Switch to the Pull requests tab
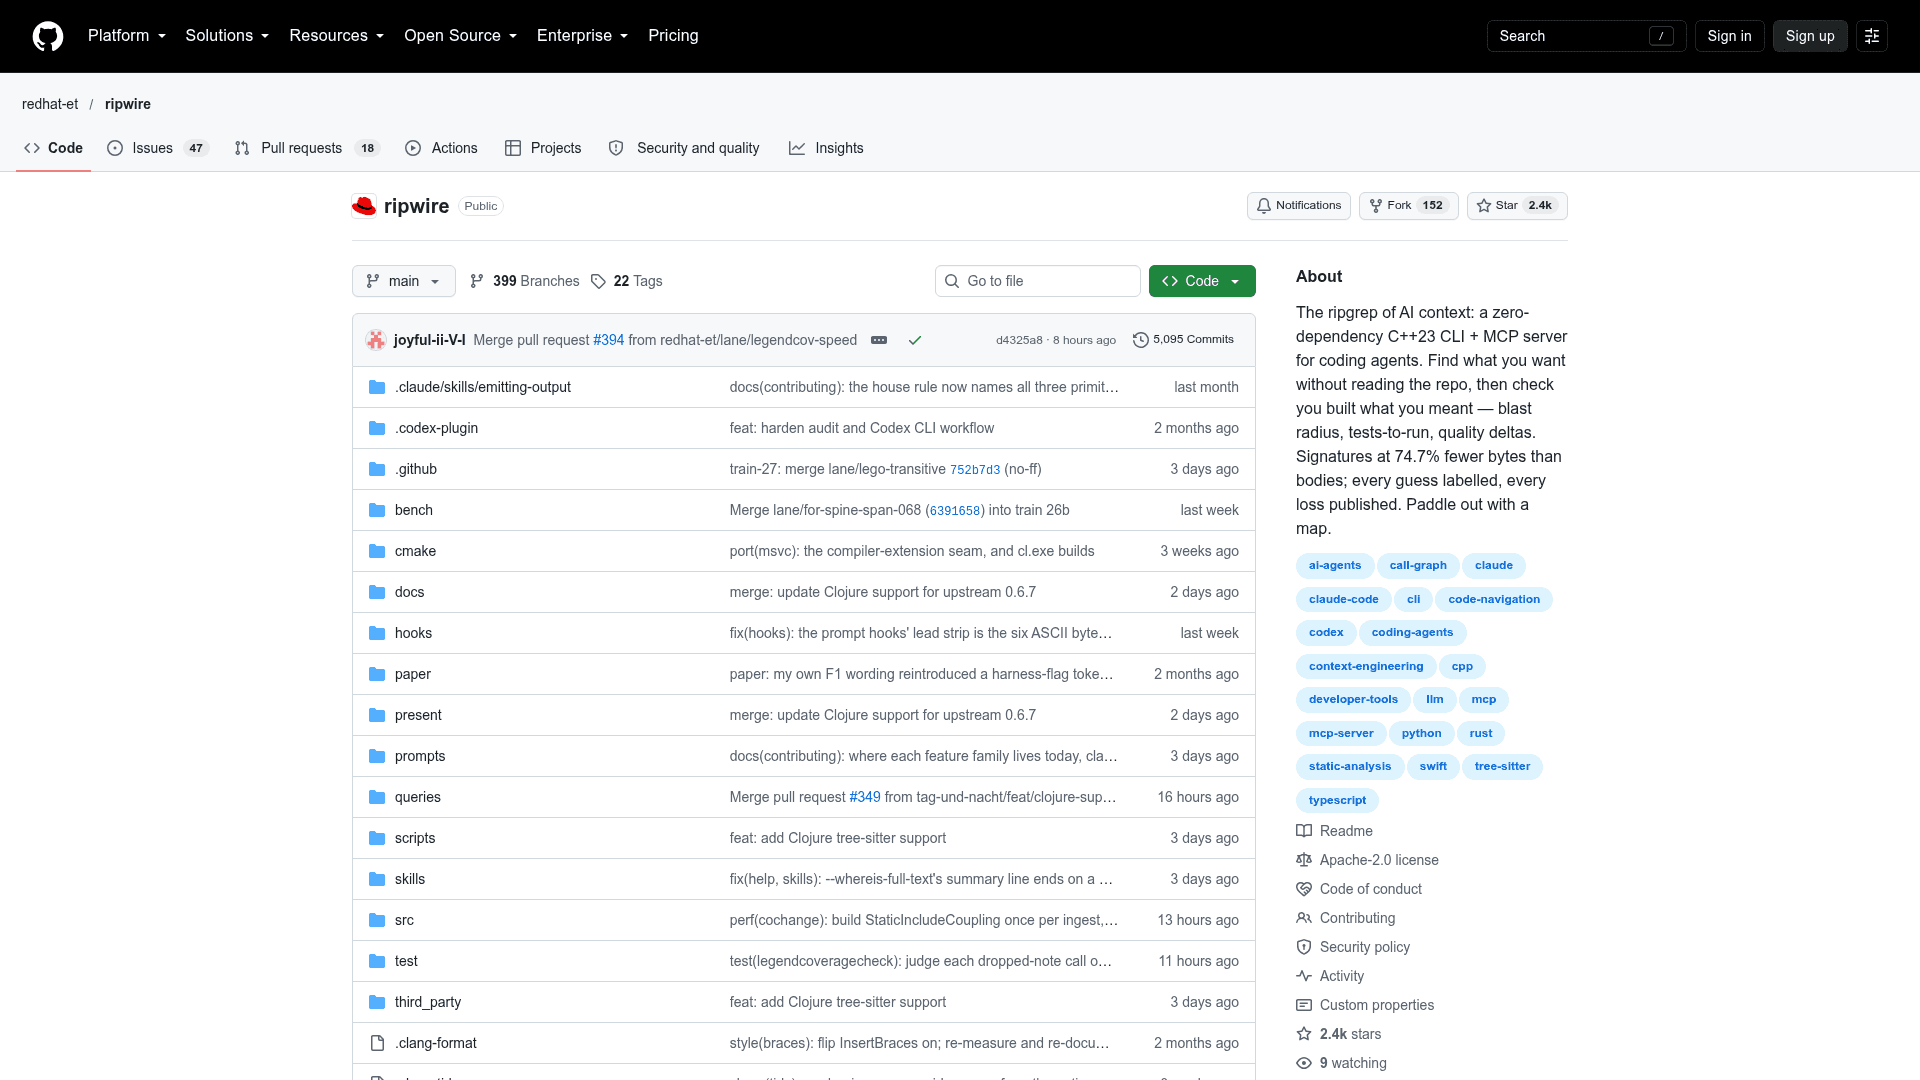This screenshot has width=1920, height=1080. [306, 148]
